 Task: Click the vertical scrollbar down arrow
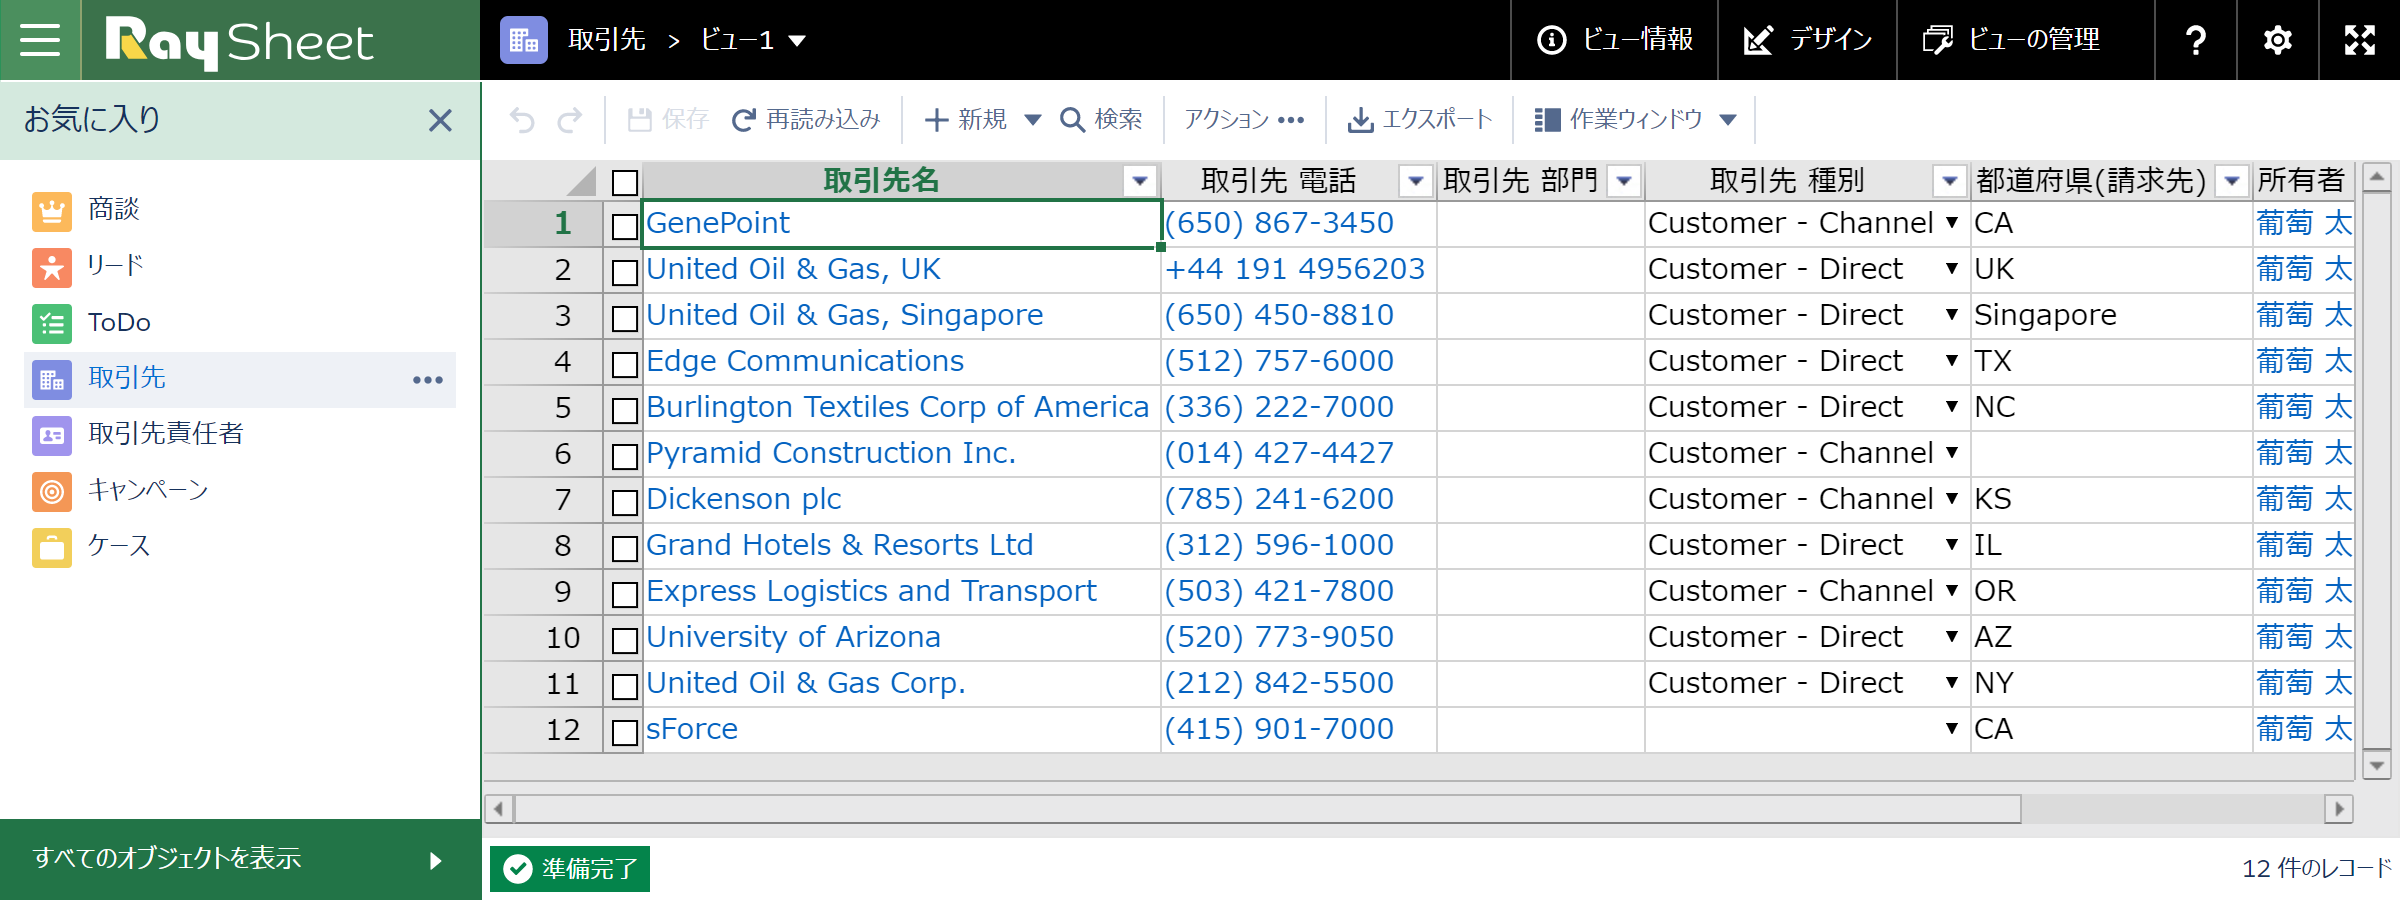pyautogui.click(x=2377, y=766)
